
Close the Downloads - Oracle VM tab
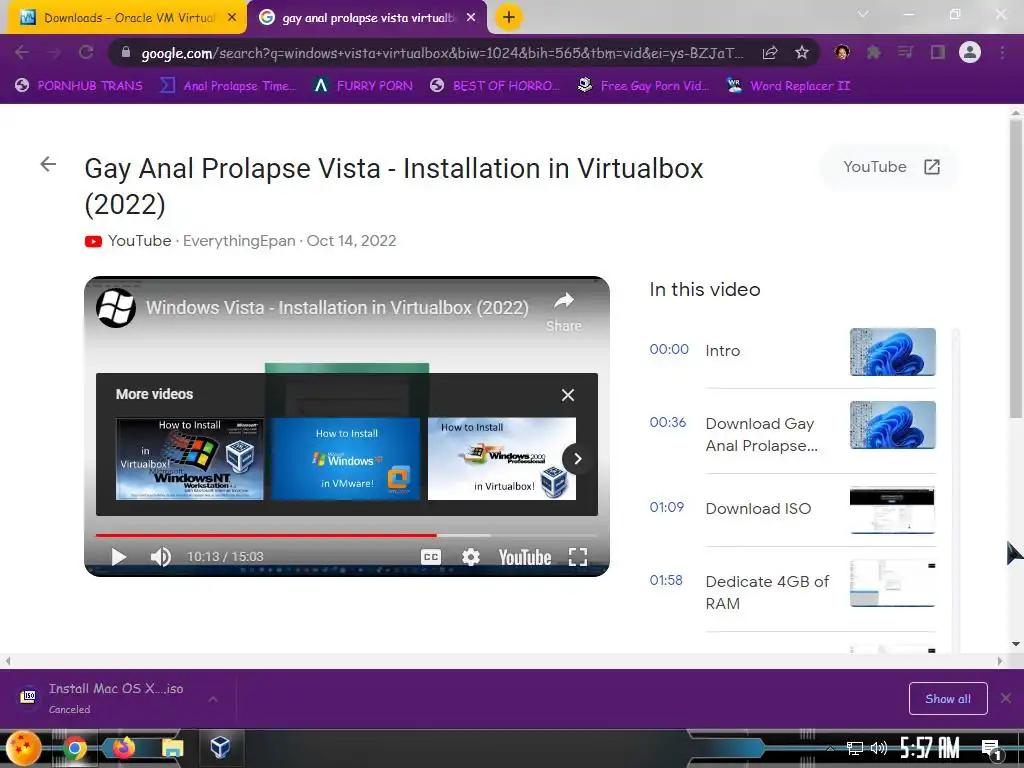232,18
